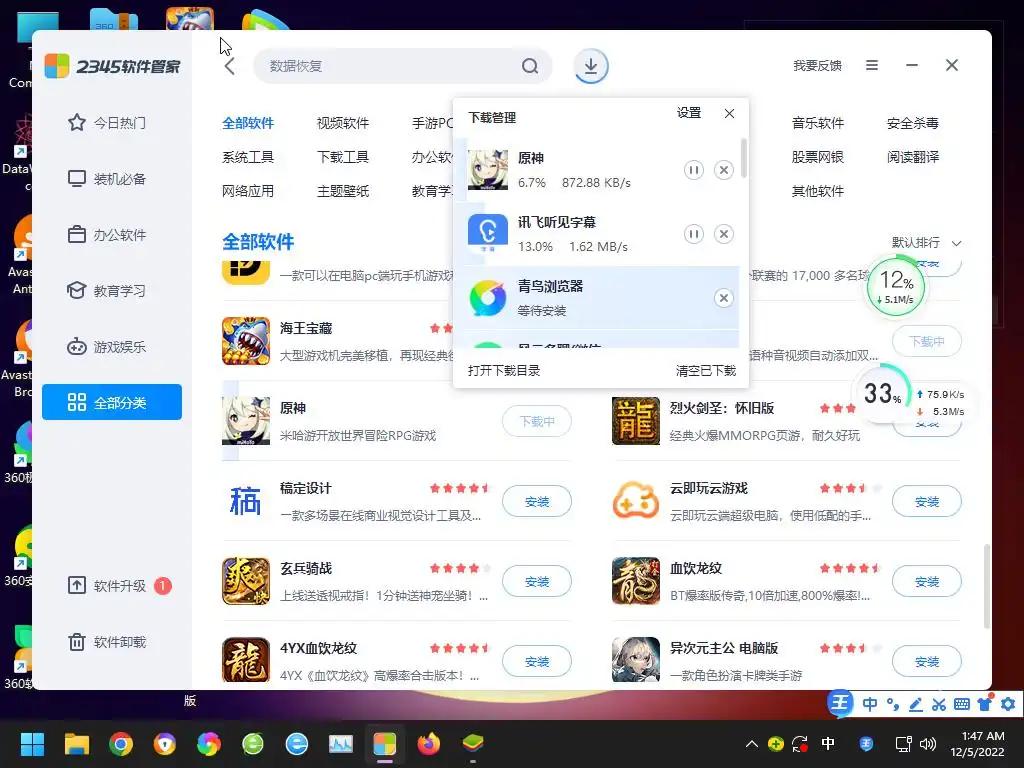Expand the 默认排行 sort dropdown

click(x=927, y=243)
